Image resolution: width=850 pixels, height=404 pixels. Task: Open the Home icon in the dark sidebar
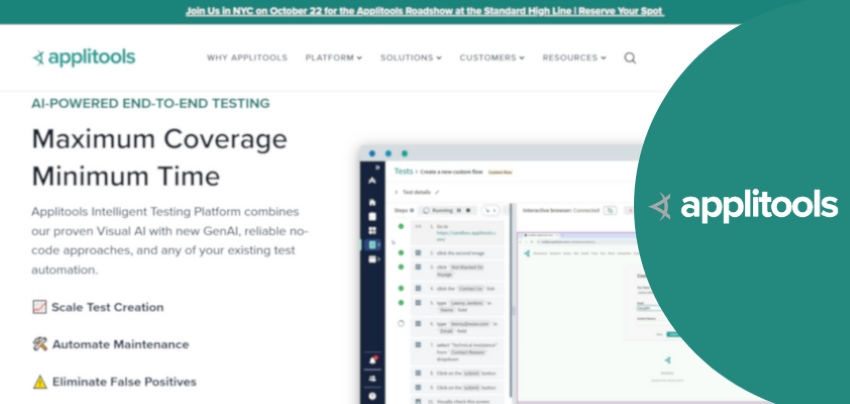372,202
